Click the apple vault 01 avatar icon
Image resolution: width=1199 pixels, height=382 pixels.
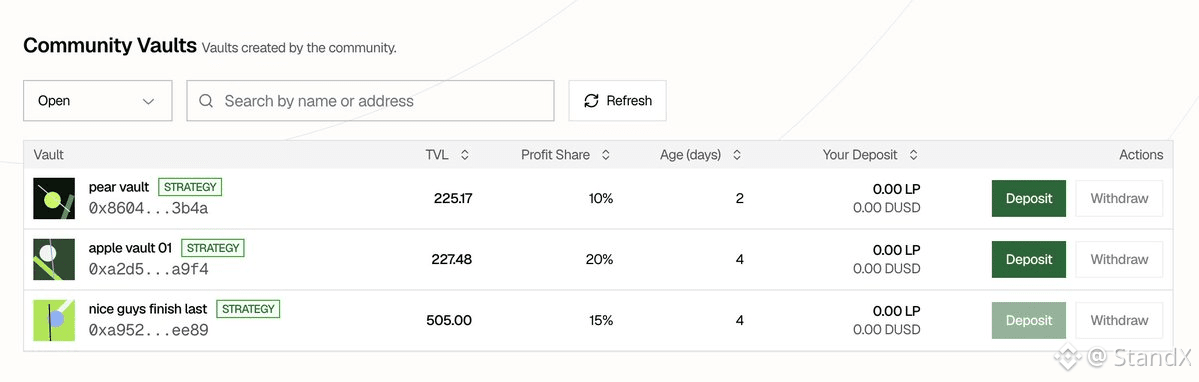[x=54, y=260]
